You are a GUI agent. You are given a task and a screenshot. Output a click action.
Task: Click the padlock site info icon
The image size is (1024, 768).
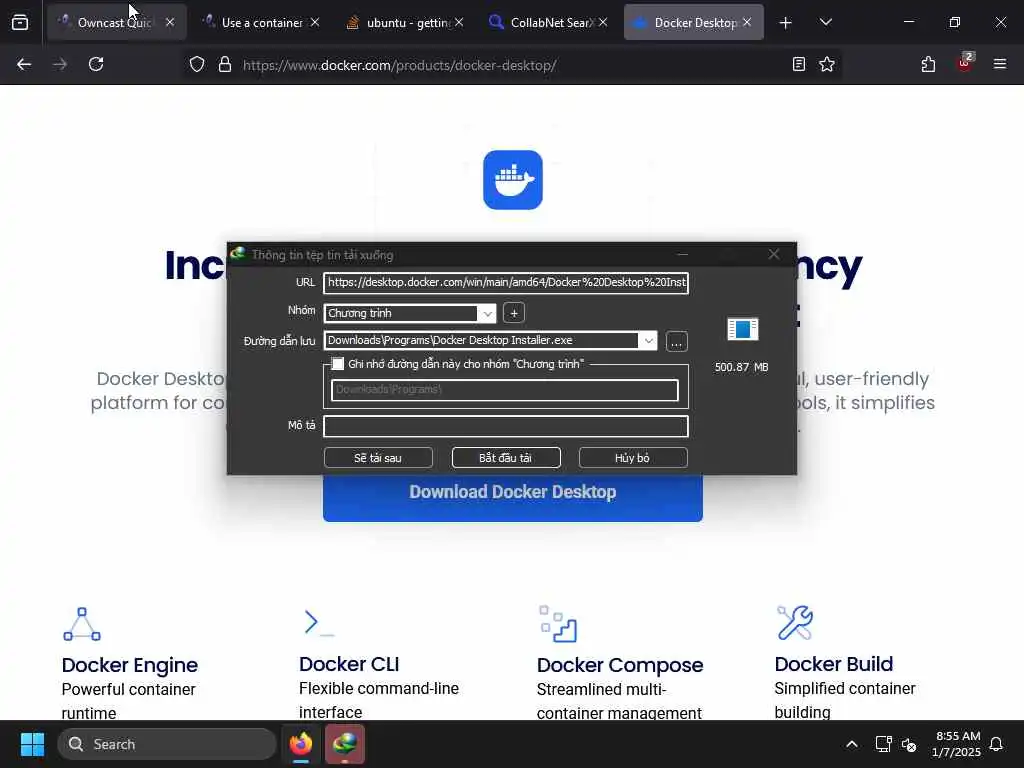click(x=225, y=64)
